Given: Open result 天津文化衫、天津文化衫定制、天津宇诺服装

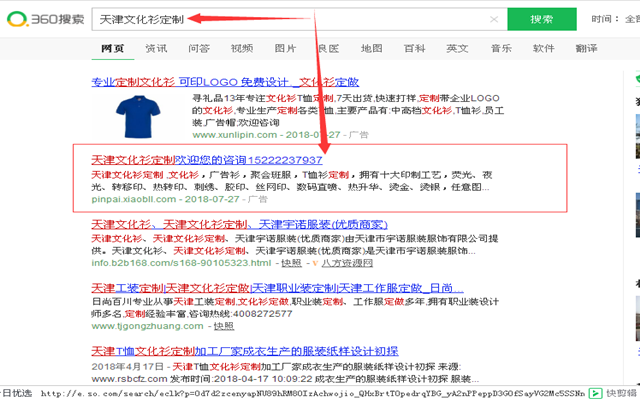Looking at the screenshot, I should pos(239,224).
